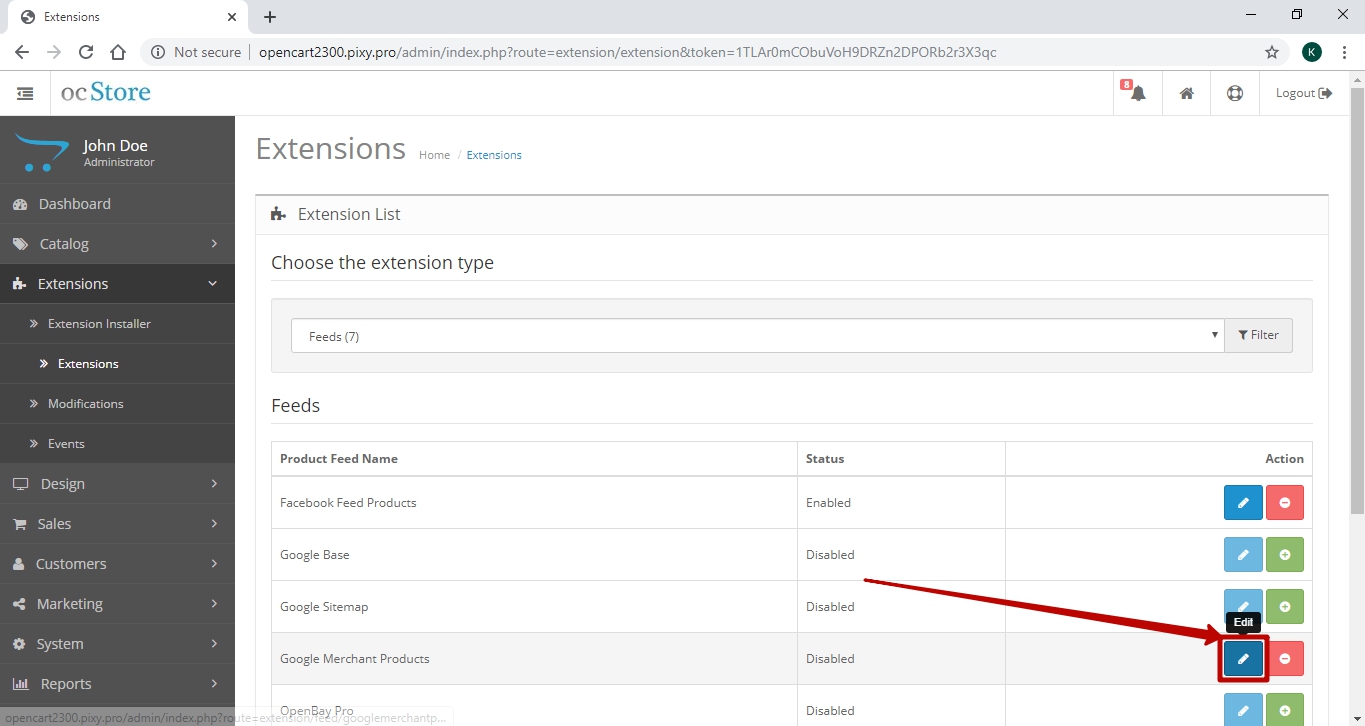The image size is (1365, 726).
Task: Click the help lifebuoy icon
Action: (x=1234, y=93)
